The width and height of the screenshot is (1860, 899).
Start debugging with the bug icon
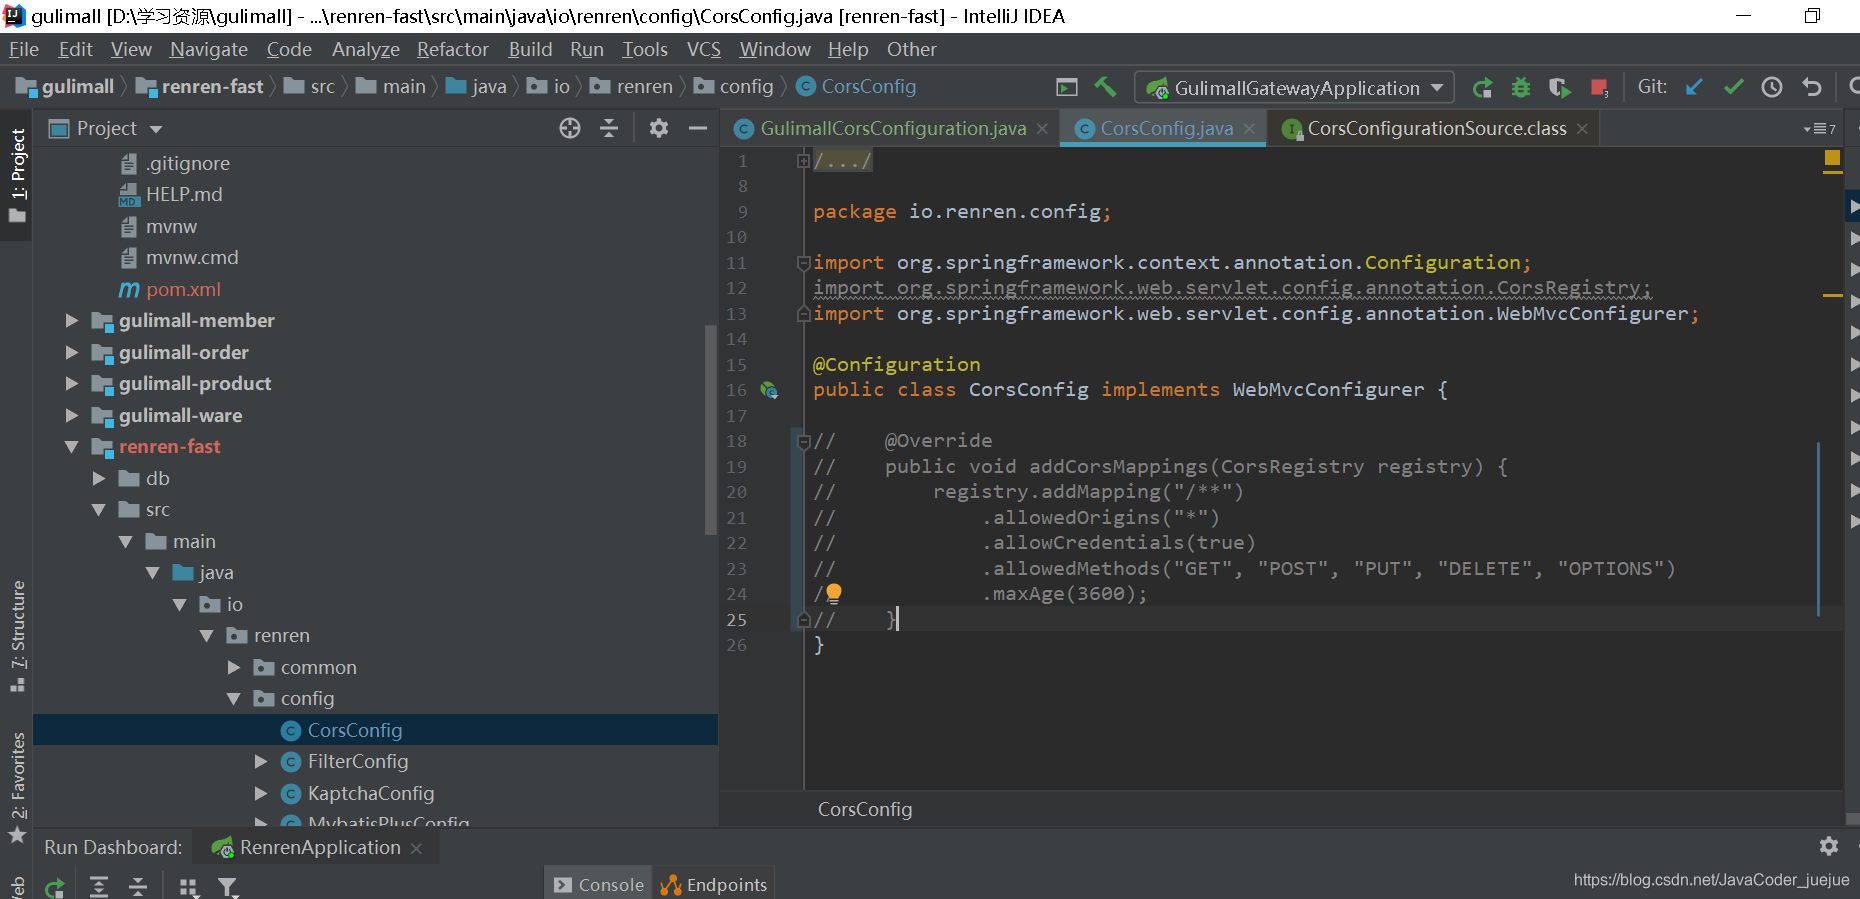click(x=1521, y=88)
